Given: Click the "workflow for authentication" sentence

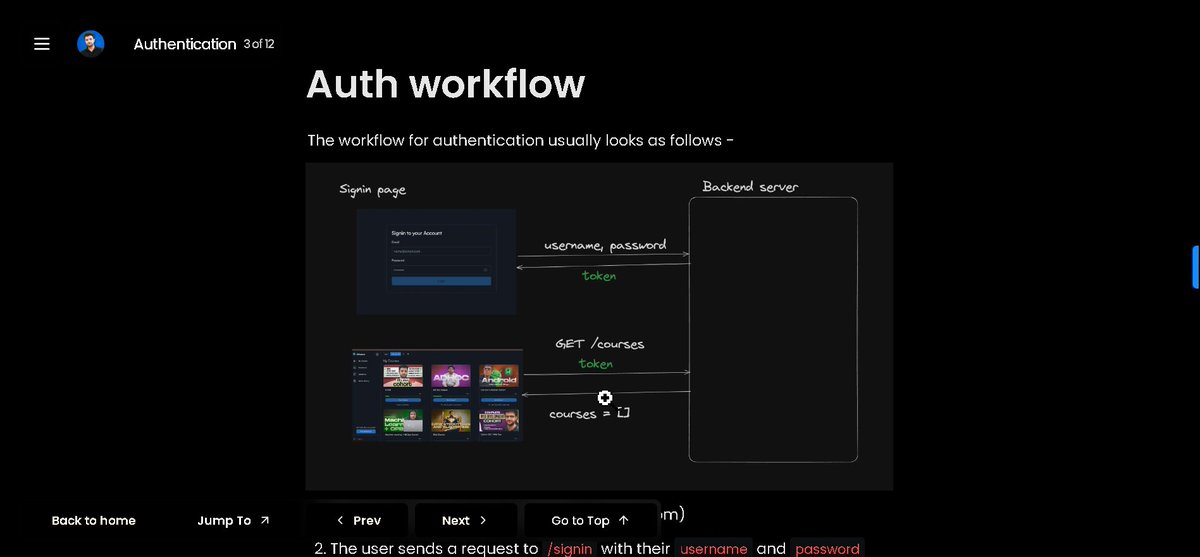Looking at the screenshot, I should pos(521,140).
